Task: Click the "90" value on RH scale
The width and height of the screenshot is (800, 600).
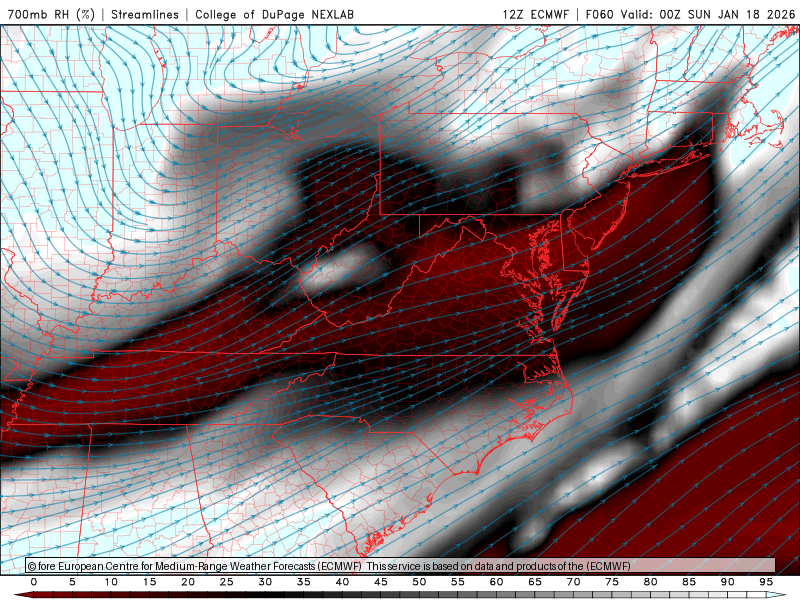Action: tap(728, 582)
